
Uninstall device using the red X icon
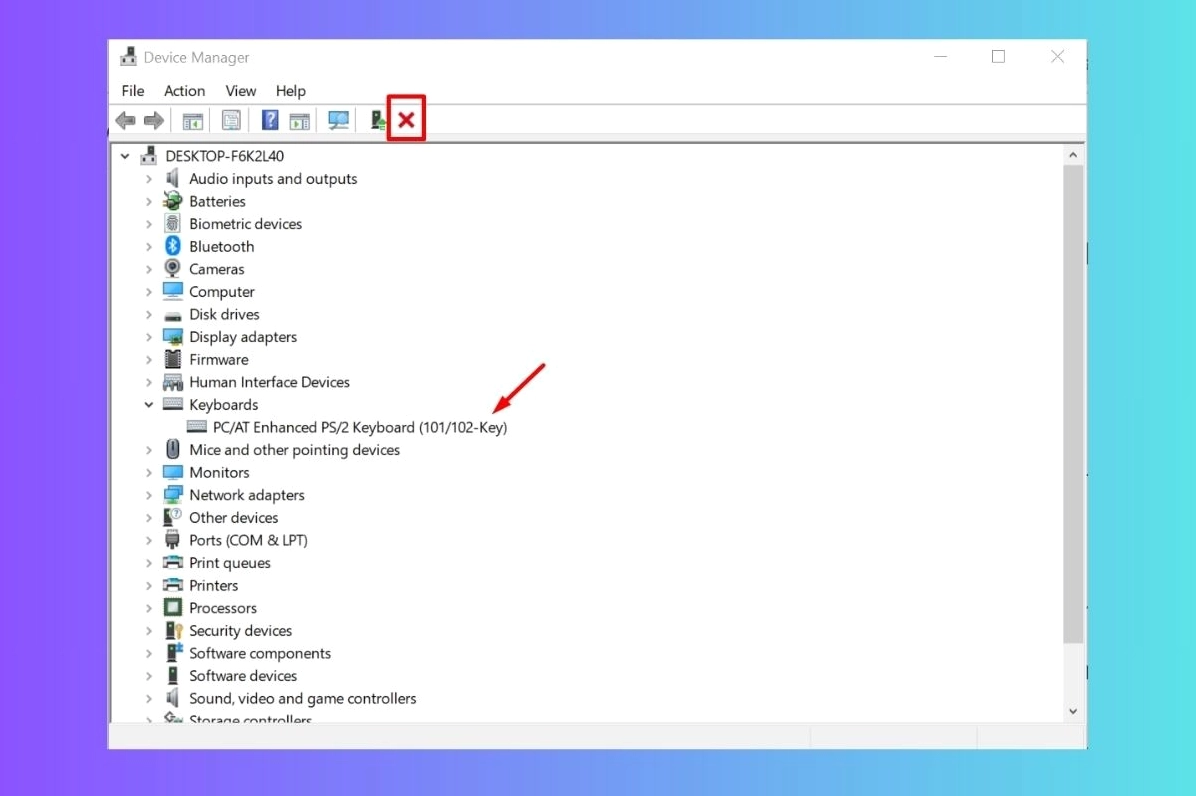[406, 120]
